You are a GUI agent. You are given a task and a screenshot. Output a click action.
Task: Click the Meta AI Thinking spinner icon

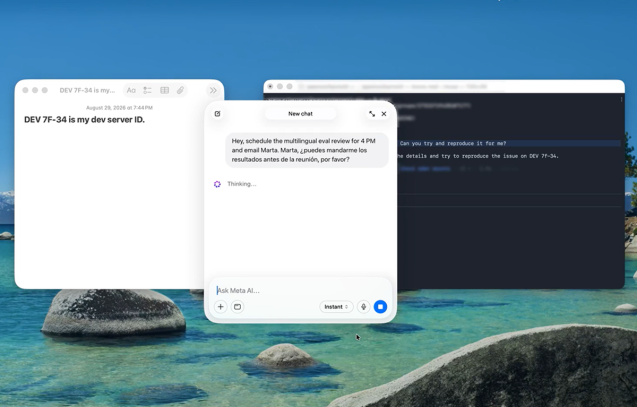[x=217, y=184]
